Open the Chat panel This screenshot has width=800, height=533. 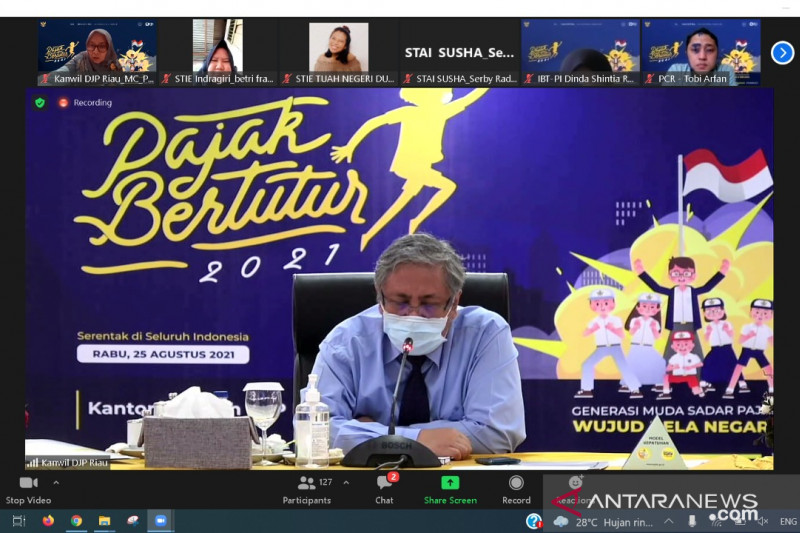(x=385, y=490)
